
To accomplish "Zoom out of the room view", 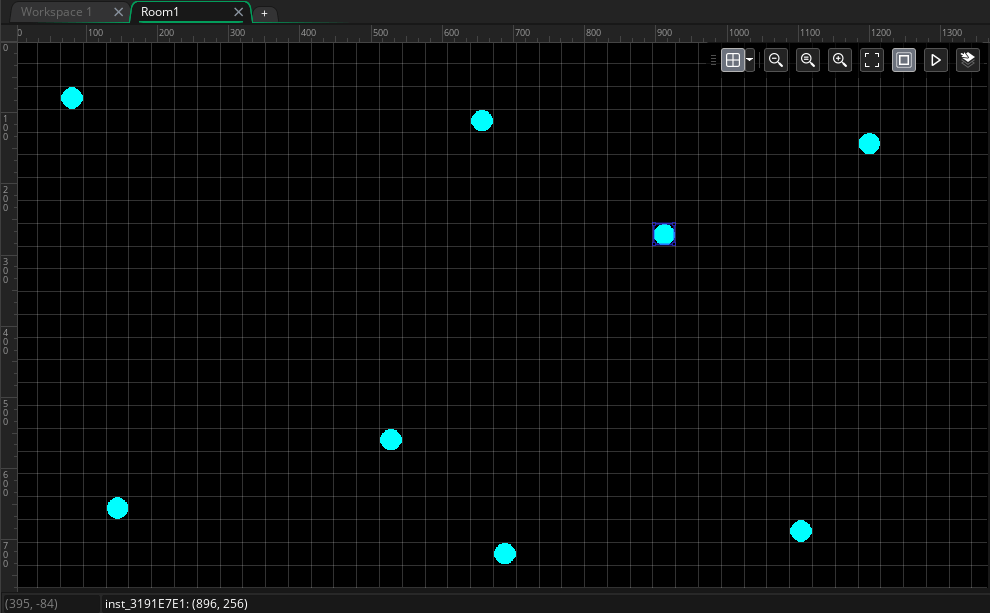I will coord(775,61).
